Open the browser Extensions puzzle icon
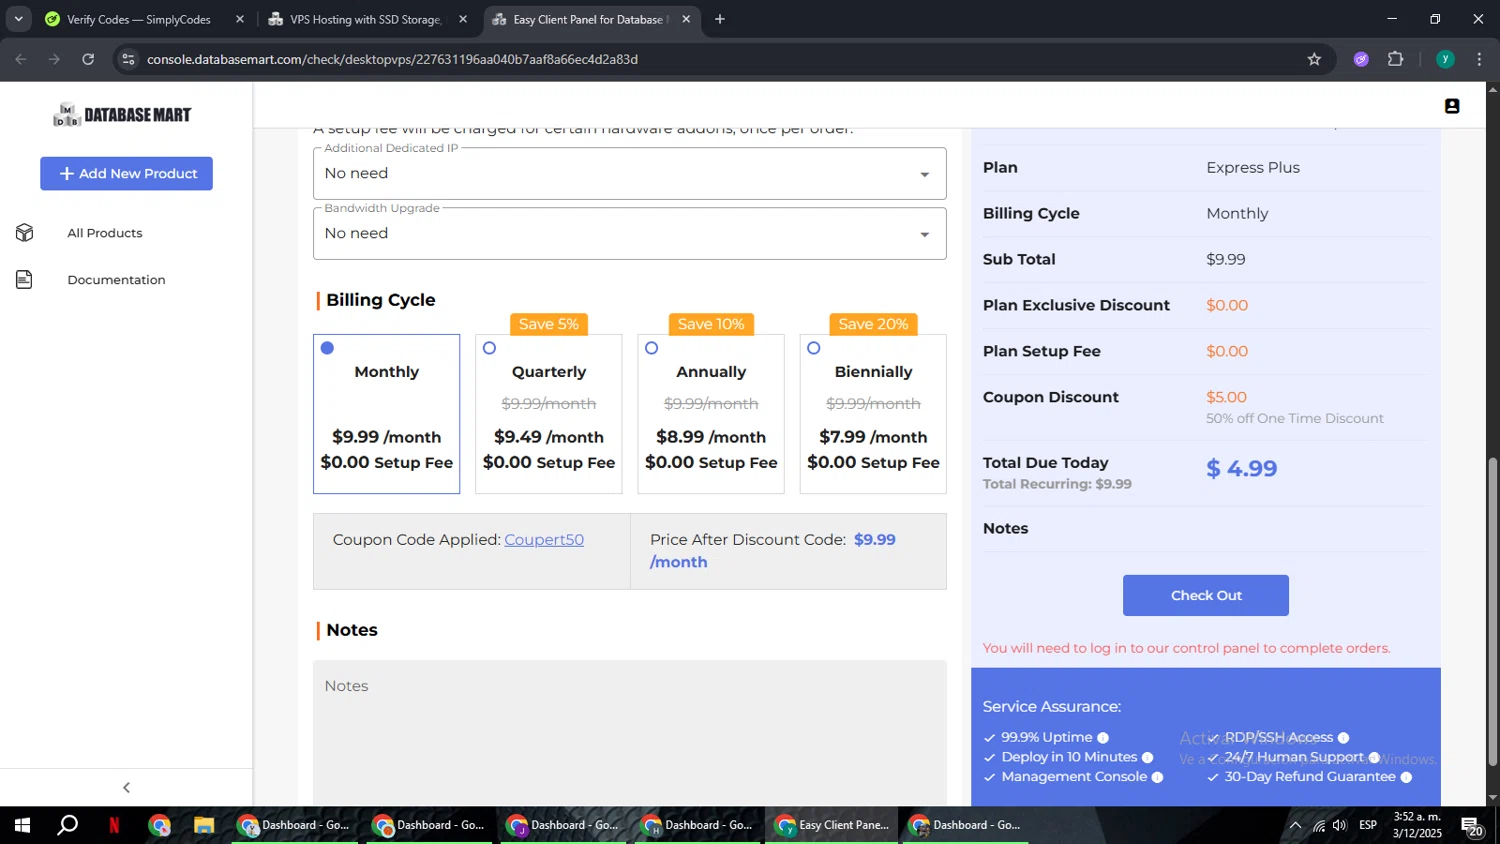 point(1396,59)
